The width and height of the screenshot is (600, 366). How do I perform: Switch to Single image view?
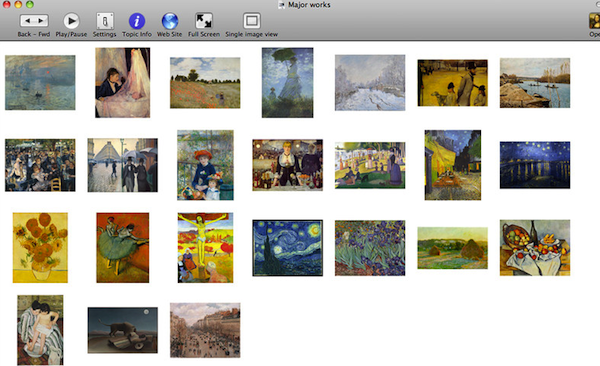click(x=251, y=21)
